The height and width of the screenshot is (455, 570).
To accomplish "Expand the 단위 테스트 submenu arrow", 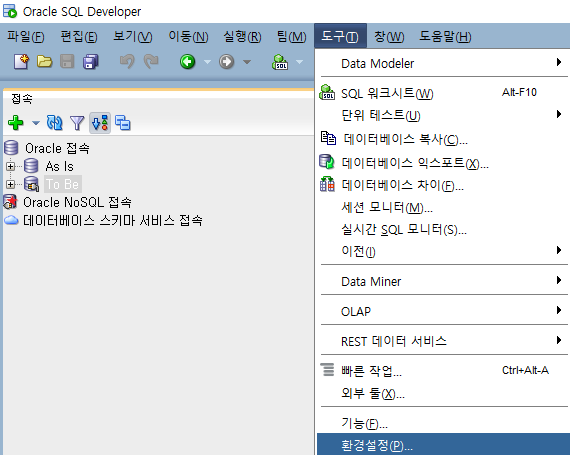I will [x=559, y=114].
